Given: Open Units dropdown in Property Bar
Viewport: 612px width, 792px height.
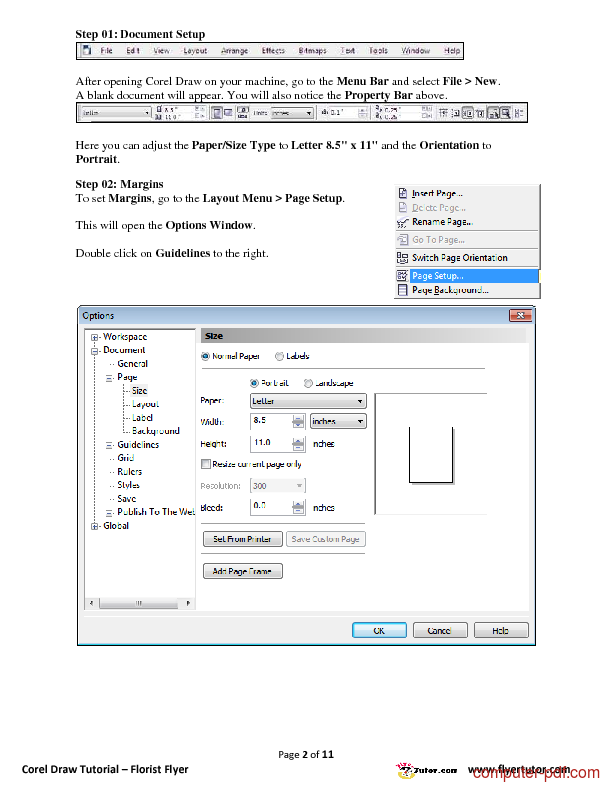Looking at the screenshot, I should click(292, 113).
